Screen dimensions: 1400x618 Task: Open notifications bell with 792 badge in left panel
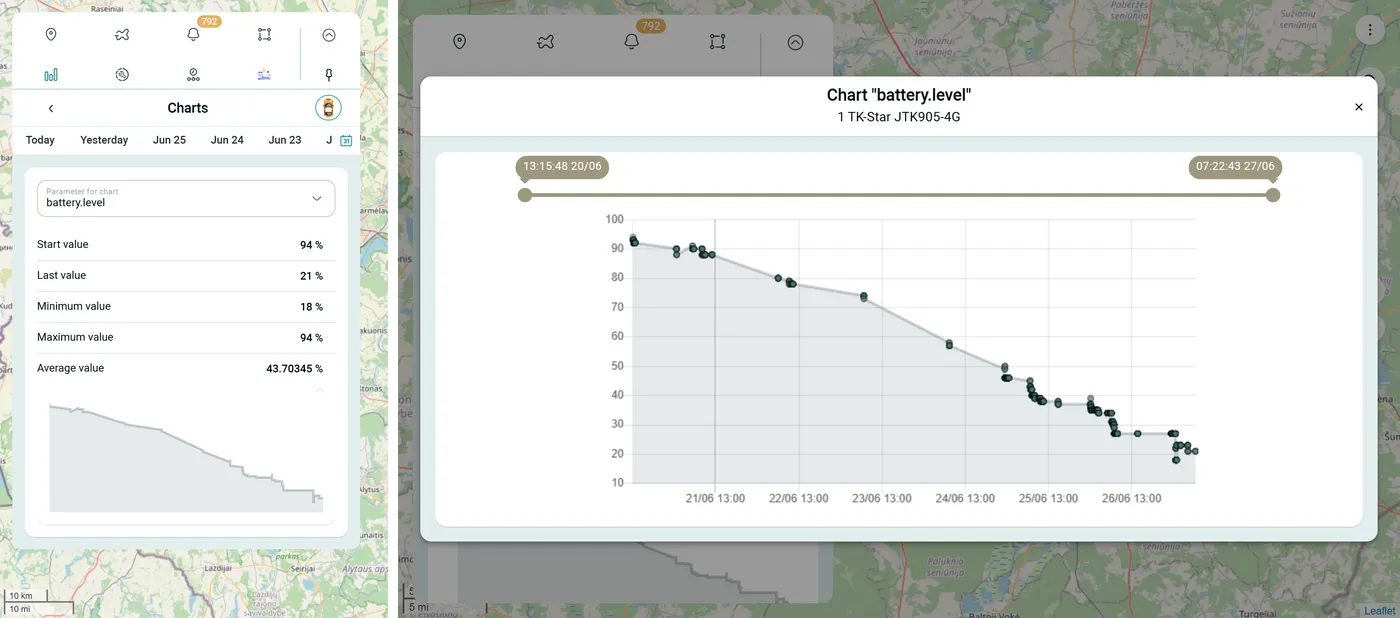click(x=193, y=35)
